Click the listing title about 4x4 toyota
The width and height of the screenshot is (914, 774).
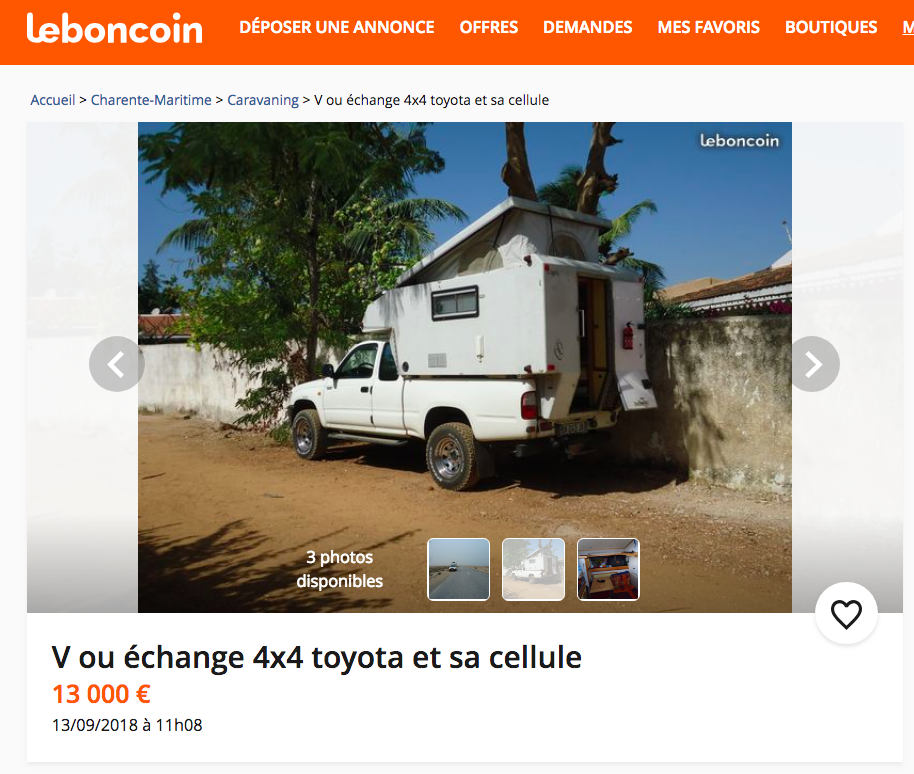(317, 657)
